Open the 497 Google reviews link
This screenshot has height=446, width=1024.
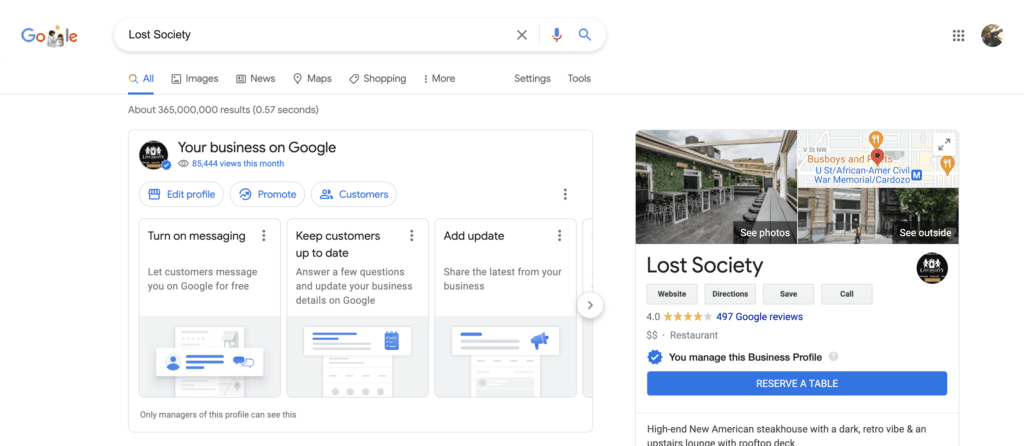coord(759,317)
